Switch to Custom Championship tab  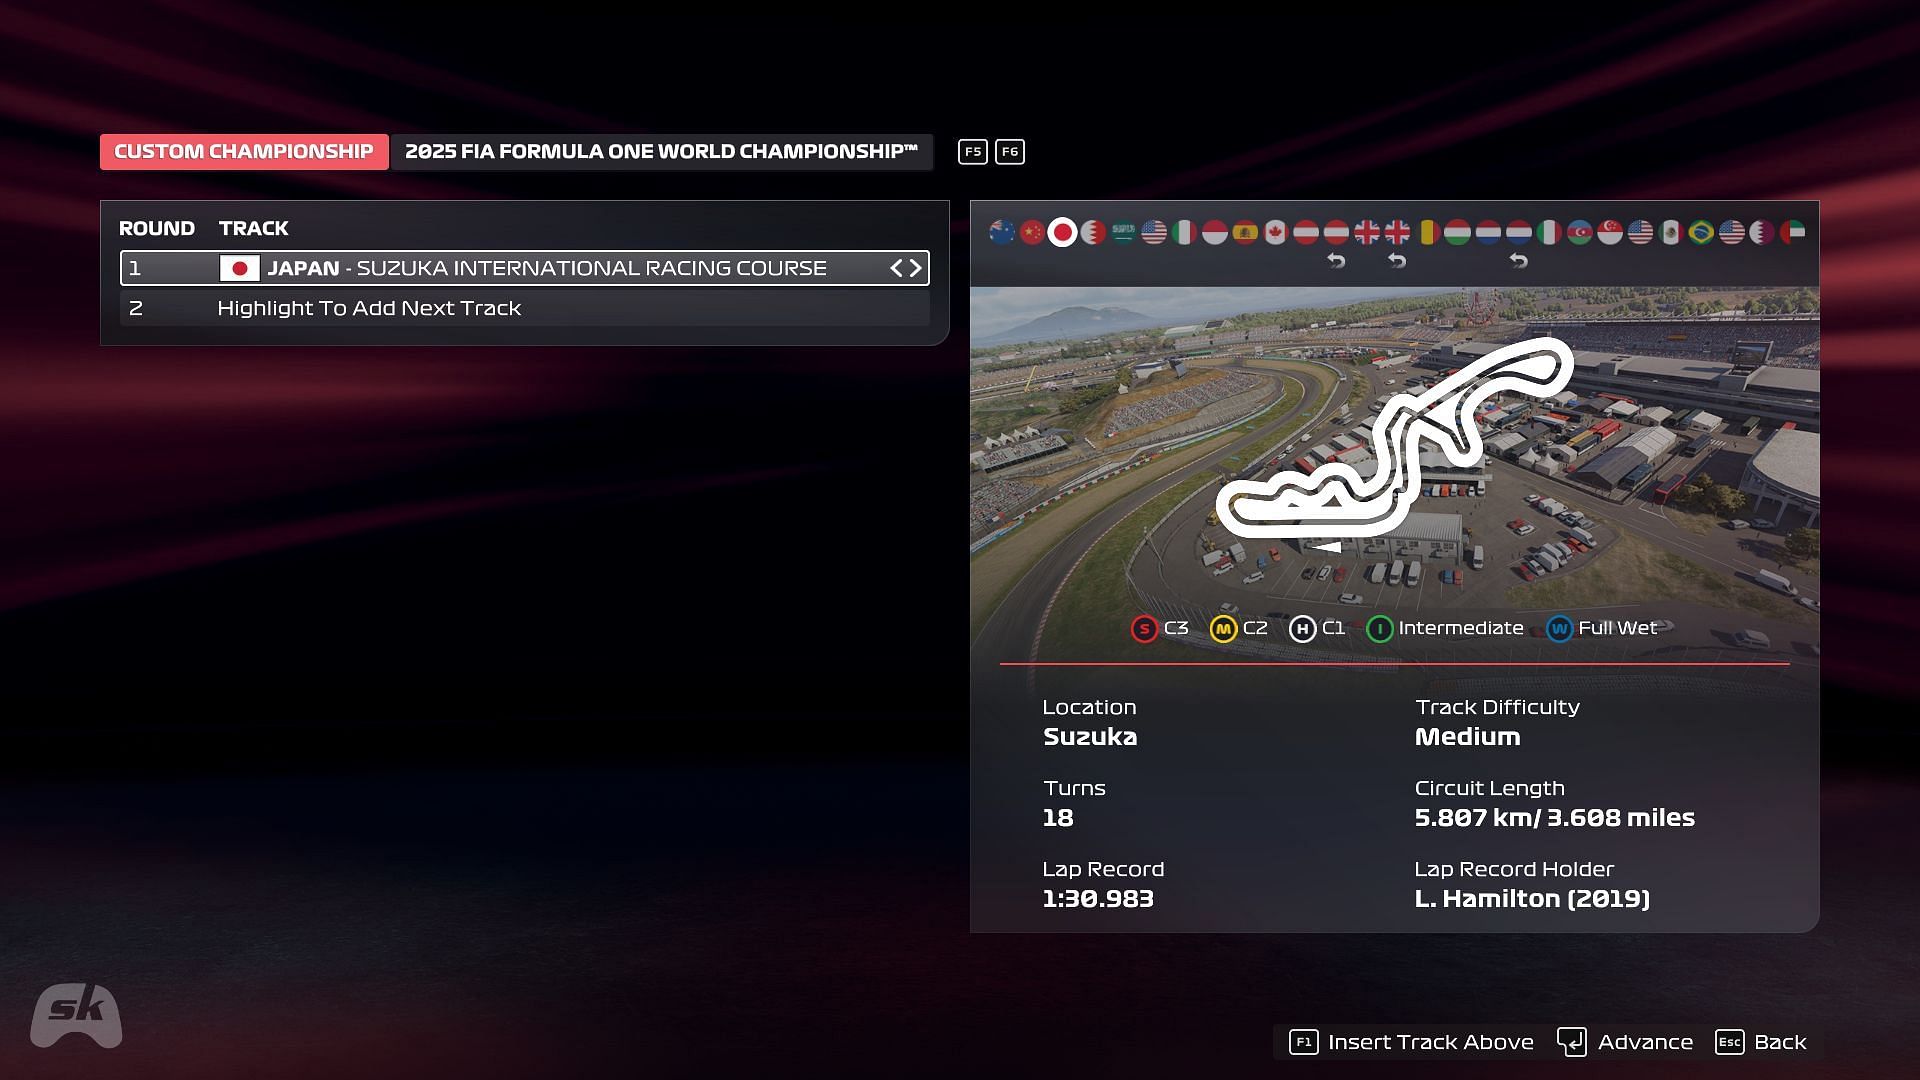[244, 152]
